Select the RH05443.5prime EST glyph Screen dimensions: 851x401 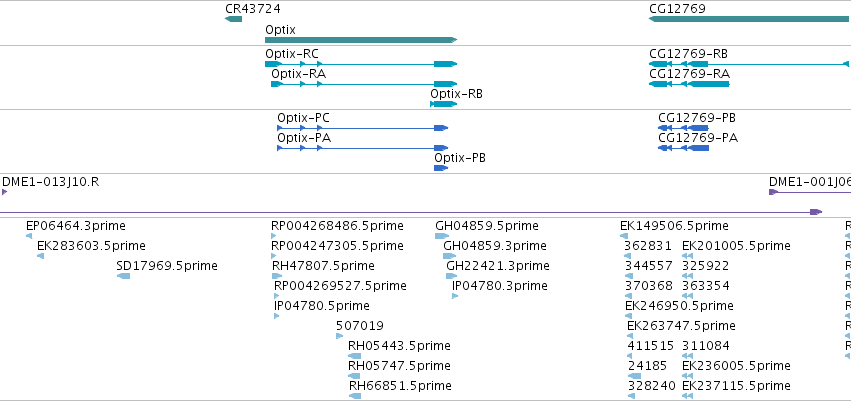click(x=354, y=357)
